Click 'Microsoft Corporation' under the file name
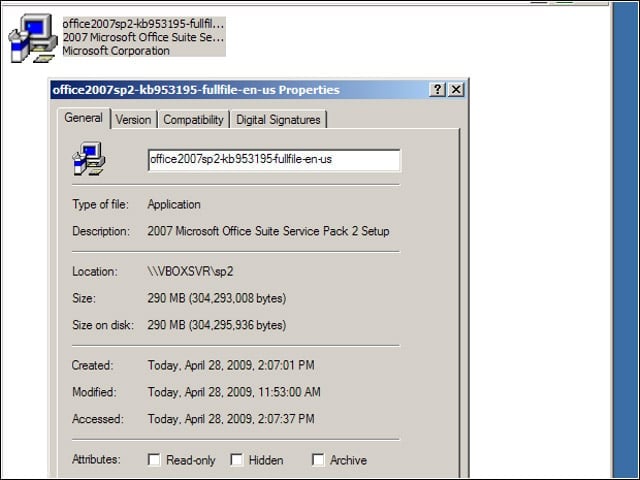Viewport: 640px width, 480px height. tap(116, 51)
